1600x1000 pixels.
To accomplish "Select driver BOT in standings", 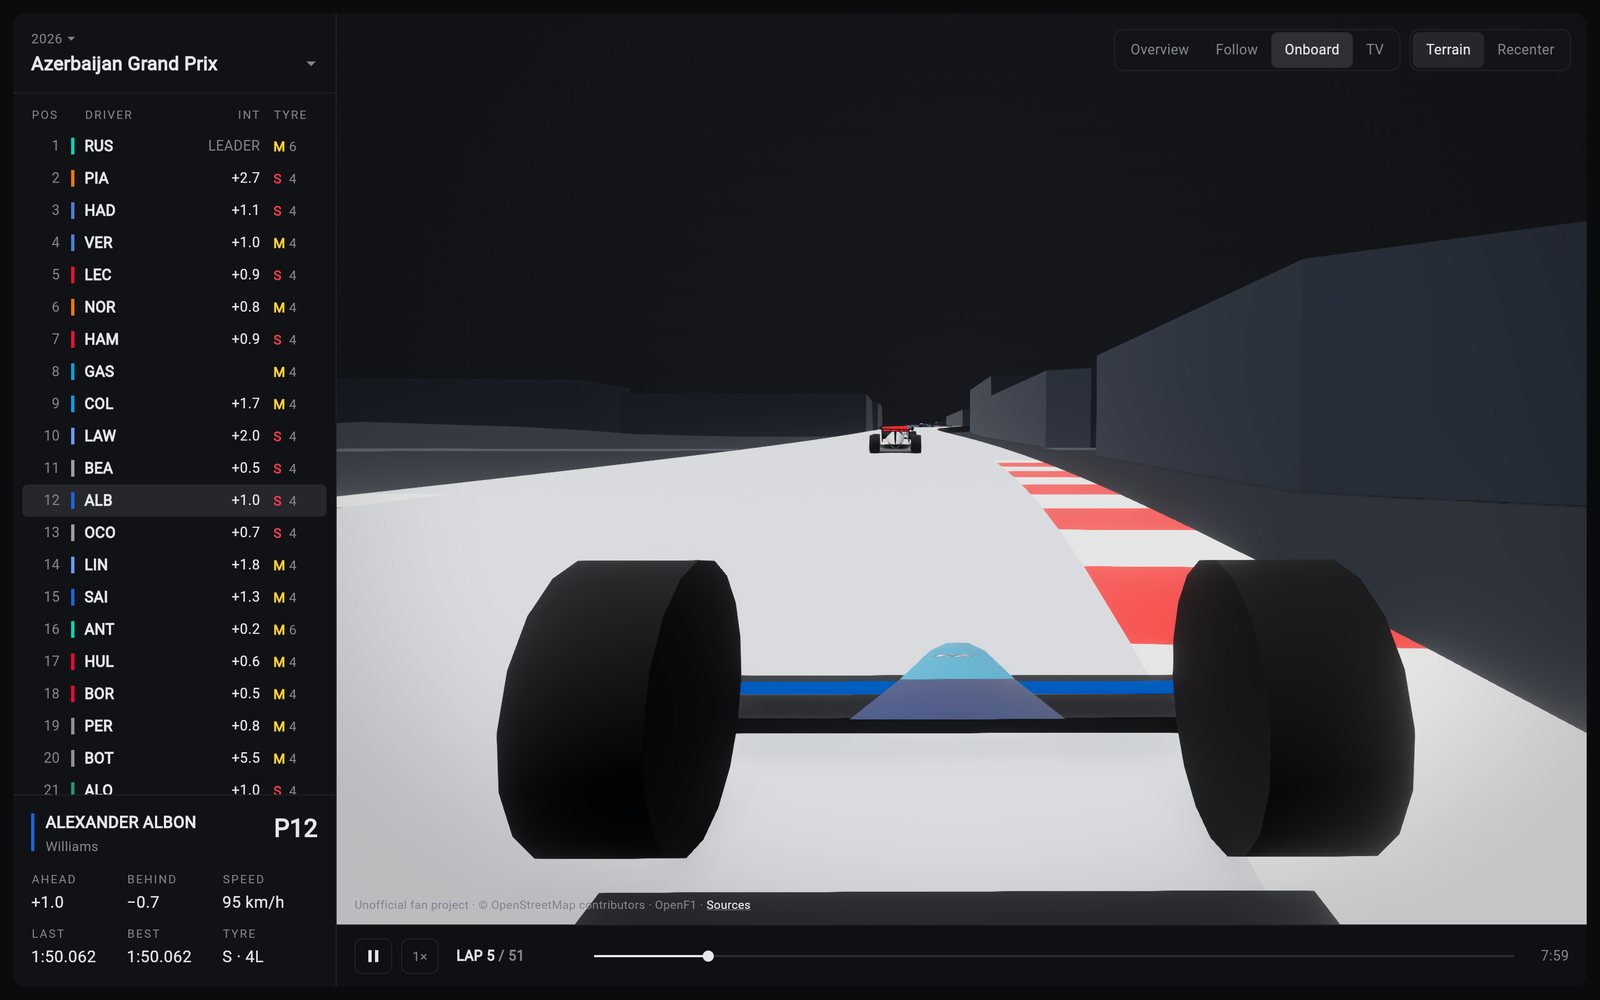I will click(174, 758).
